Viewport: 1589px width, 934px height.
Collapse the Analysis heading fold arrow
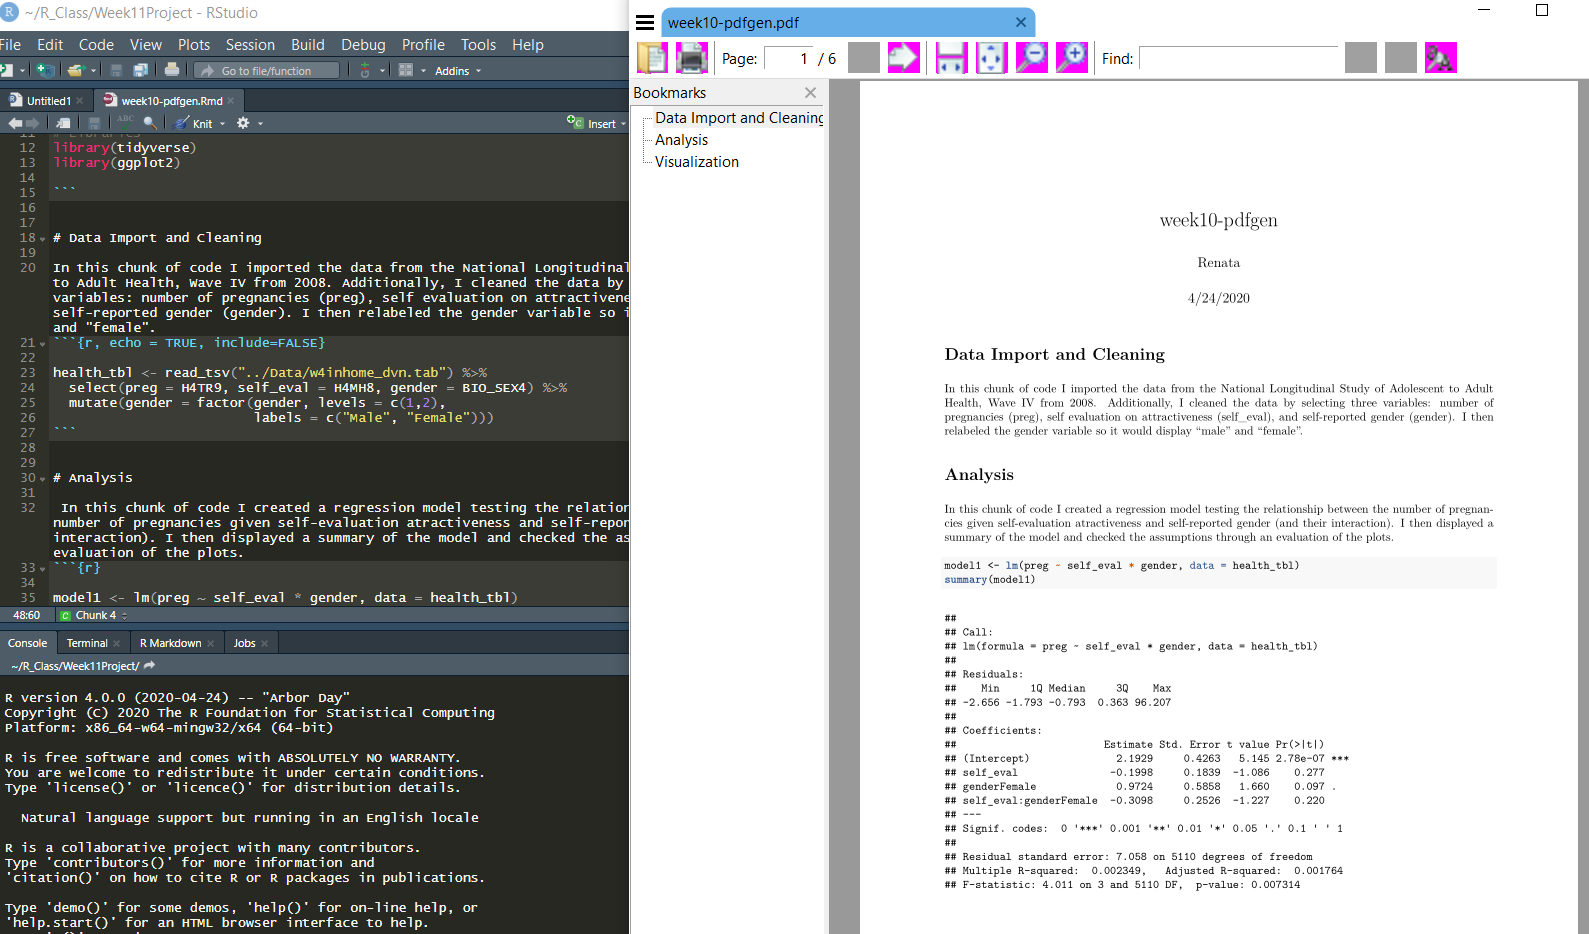click(x=43, y=479)
